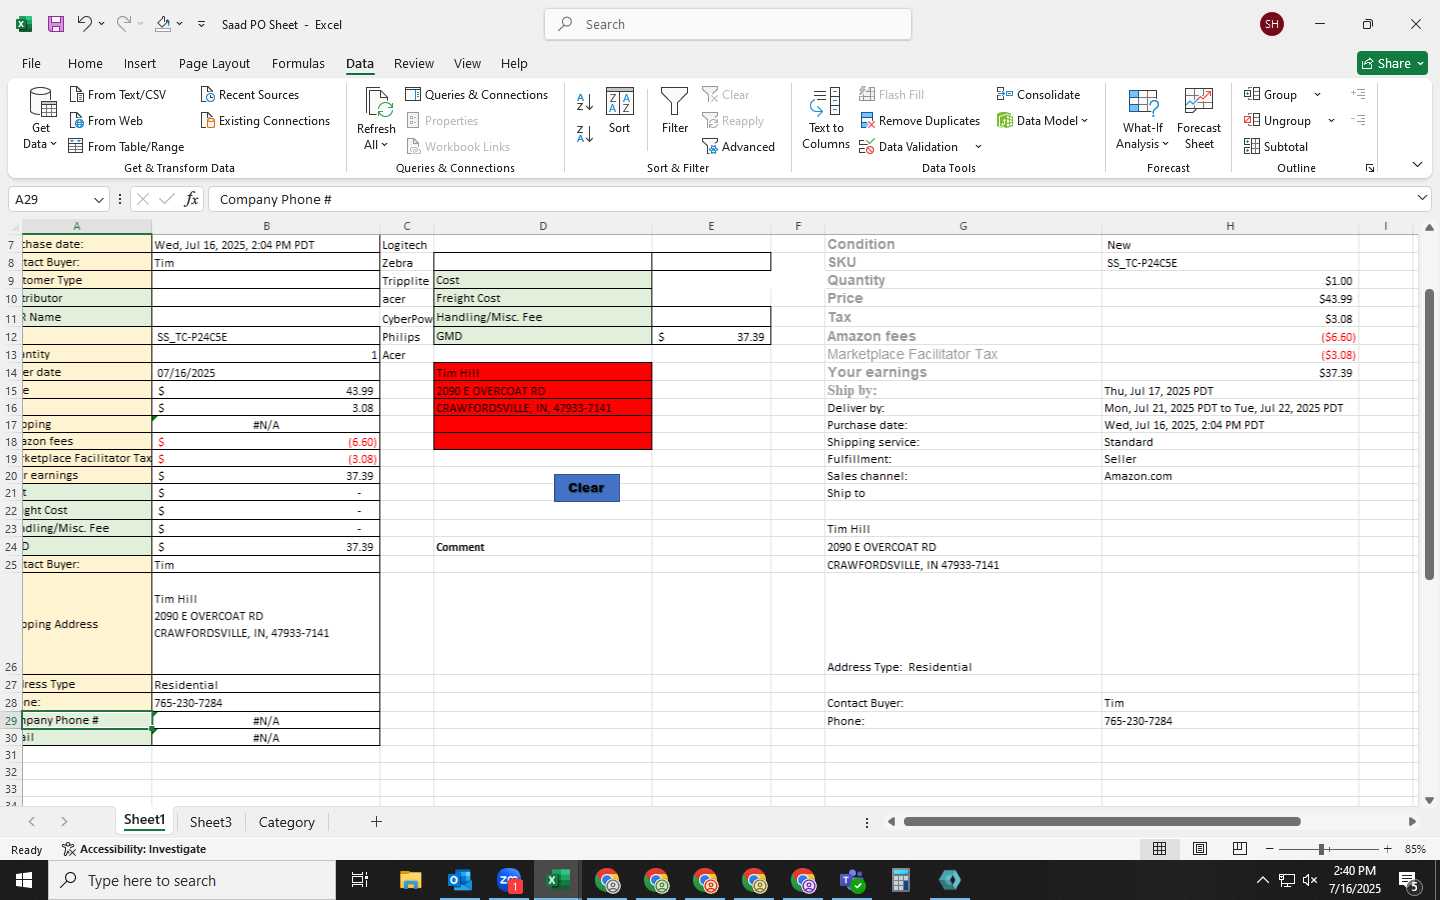
Task: Open Data Validation dropdown arrow
Action: pos(978,147)
